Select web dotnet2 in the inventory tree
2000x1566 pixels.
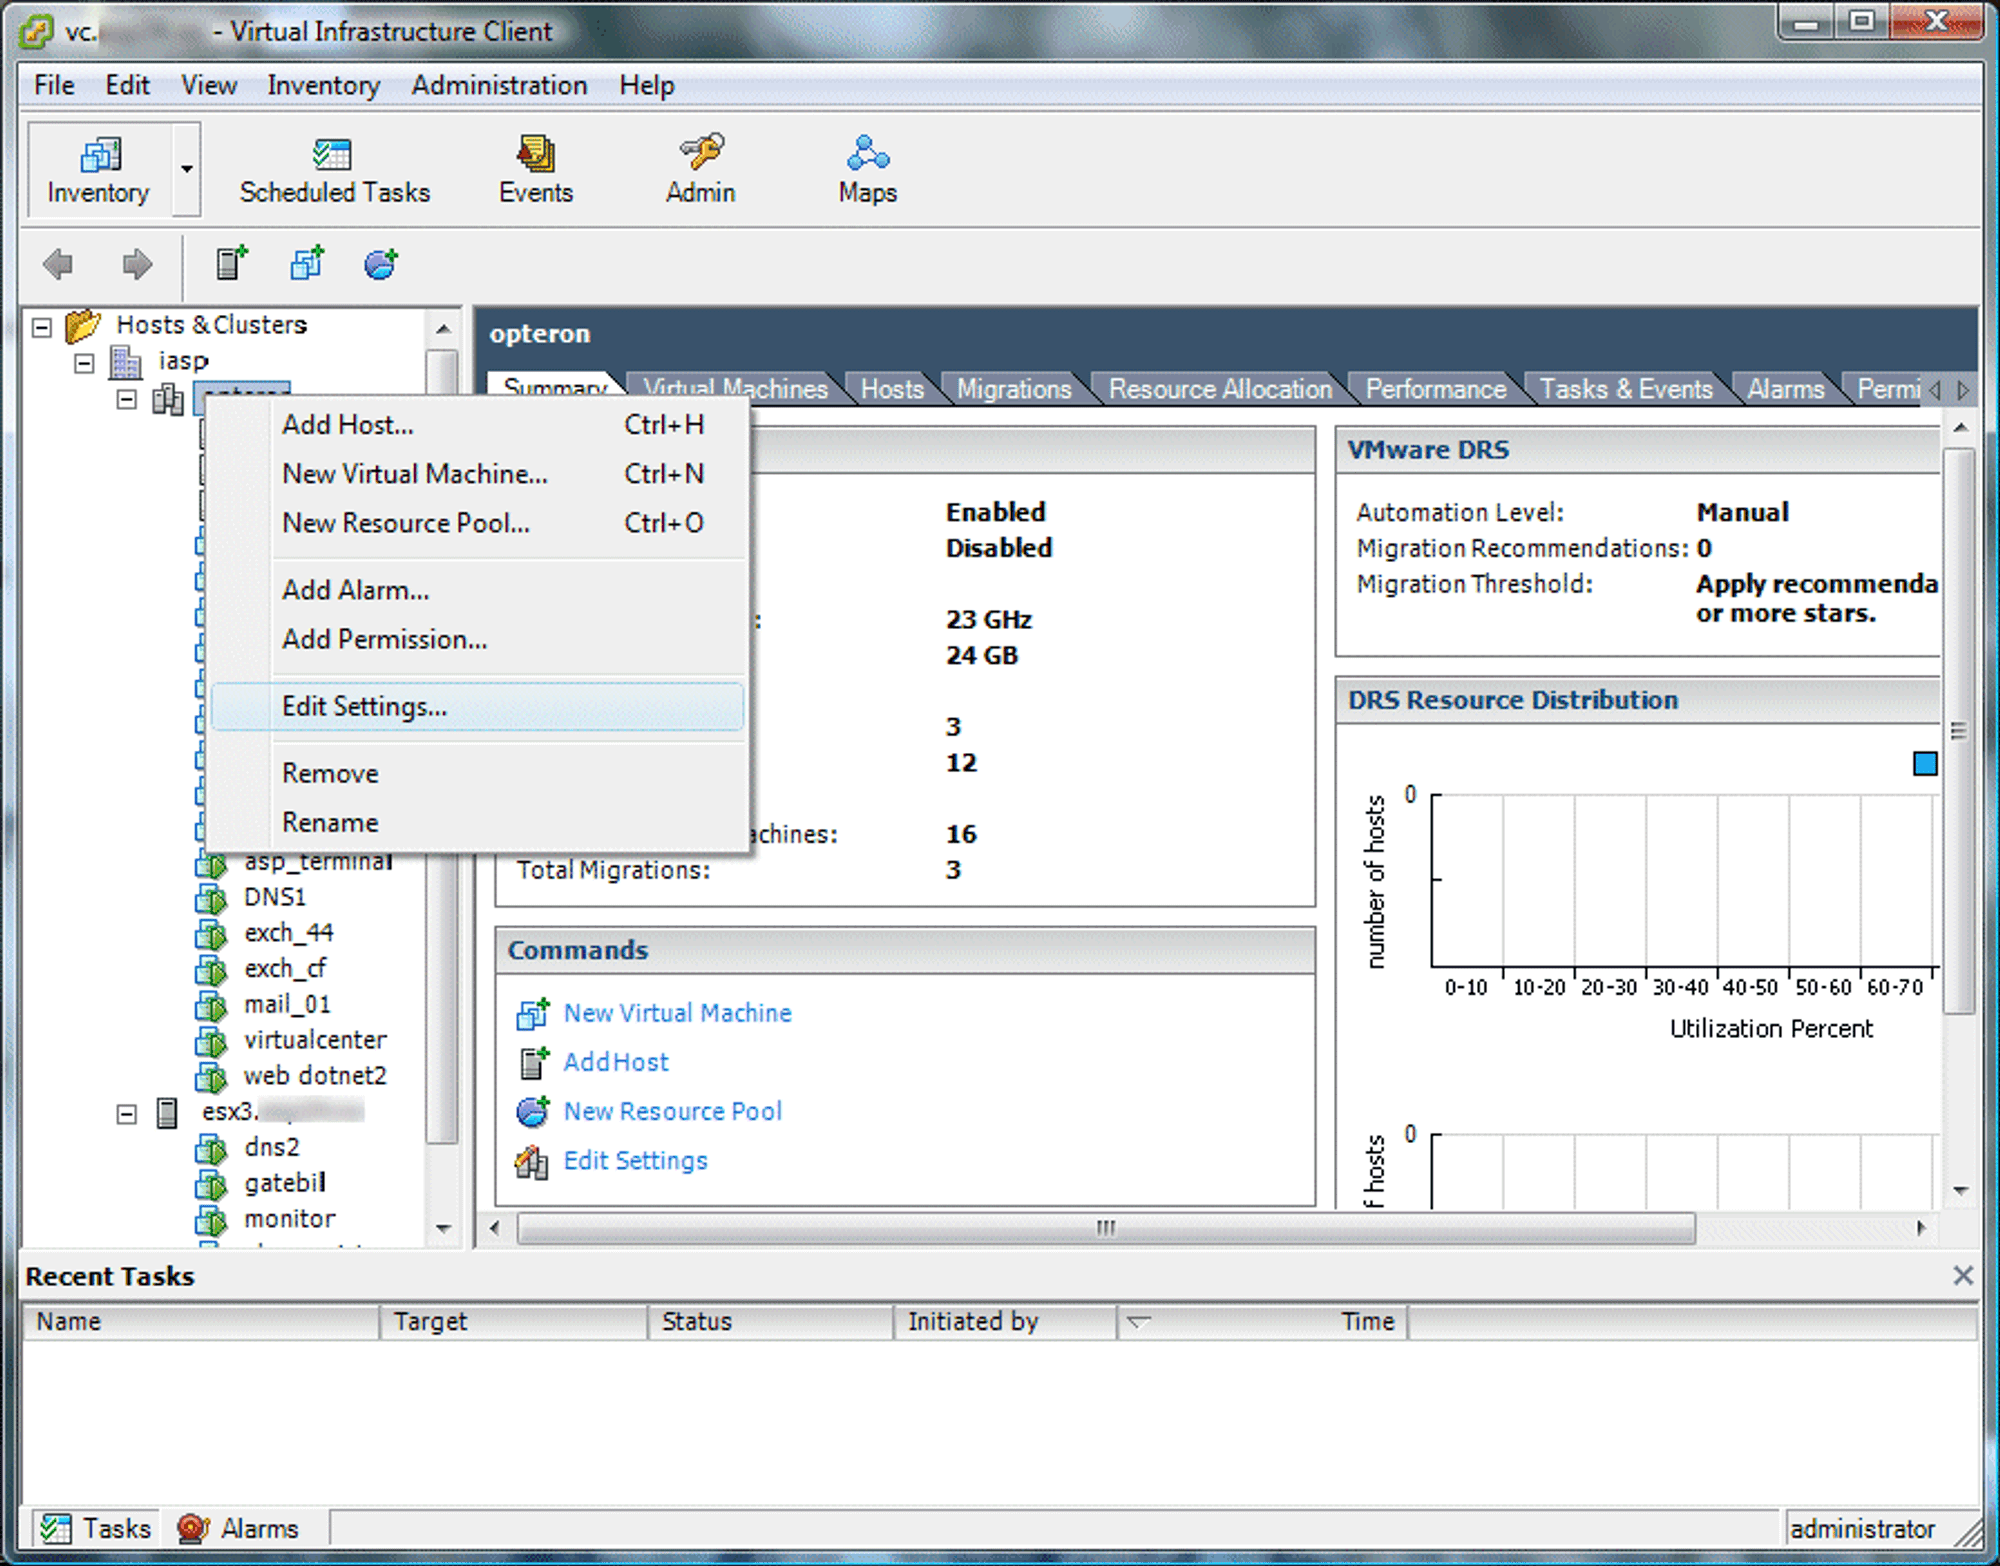[x=315, y=1076]
